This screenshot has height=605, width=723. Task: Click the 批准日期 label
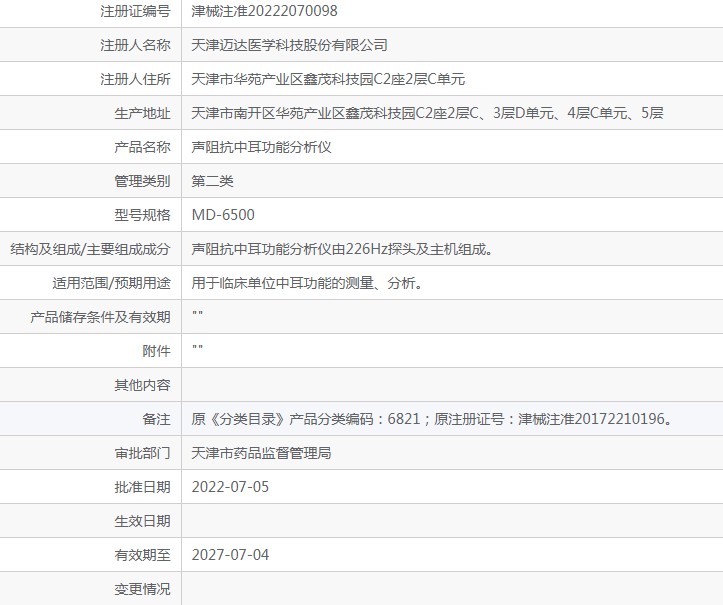[142, 487]
